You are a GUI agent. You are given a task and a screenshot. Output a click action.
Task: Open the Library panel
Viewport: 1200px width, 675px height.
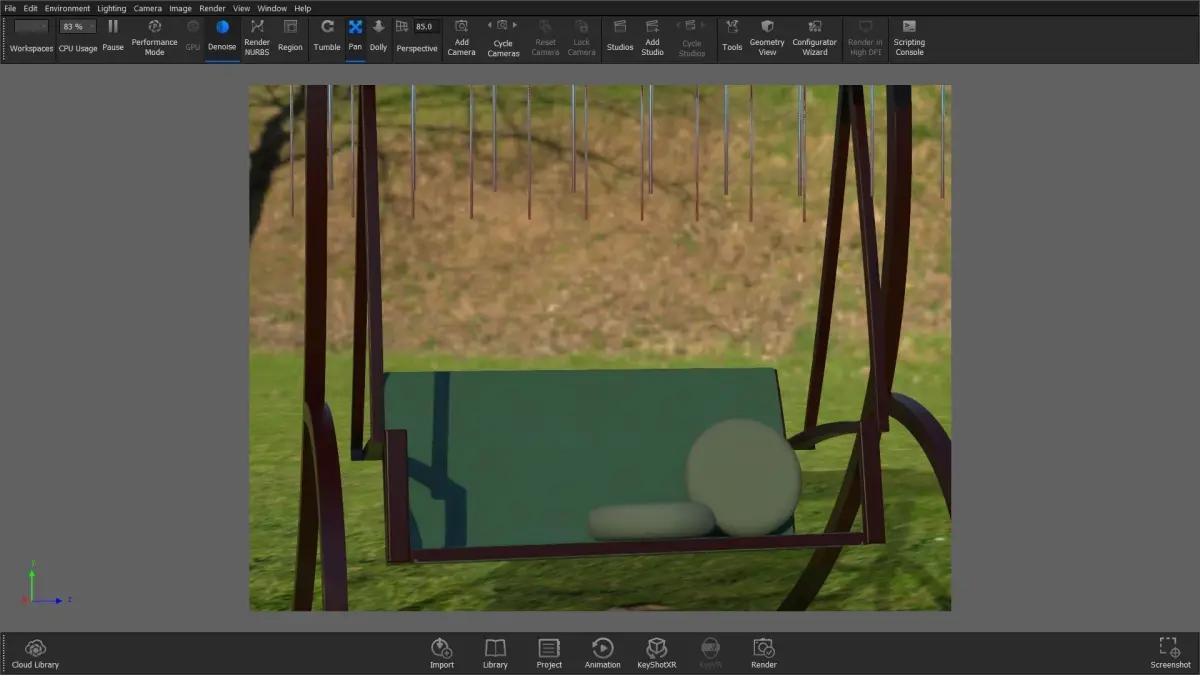(x=495, y=654)
